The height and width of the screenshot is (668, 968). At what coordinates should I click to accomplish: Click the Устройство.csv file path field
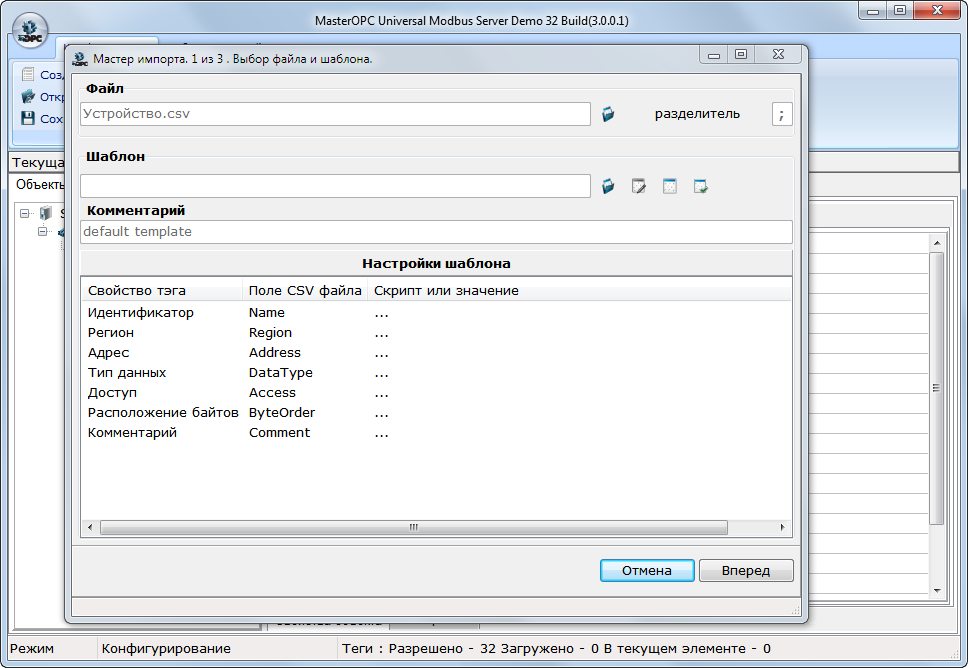[335, 114]
